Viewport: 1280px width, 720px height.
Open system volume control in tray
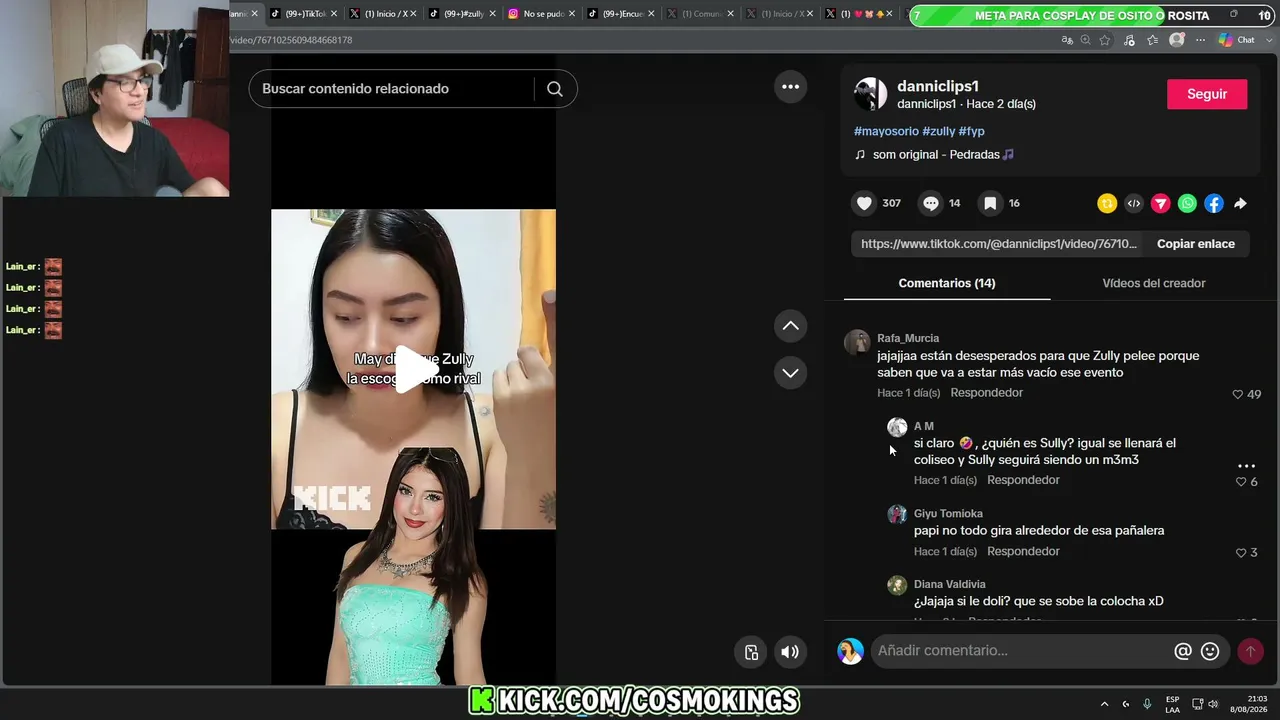(x=1213, y=704)
